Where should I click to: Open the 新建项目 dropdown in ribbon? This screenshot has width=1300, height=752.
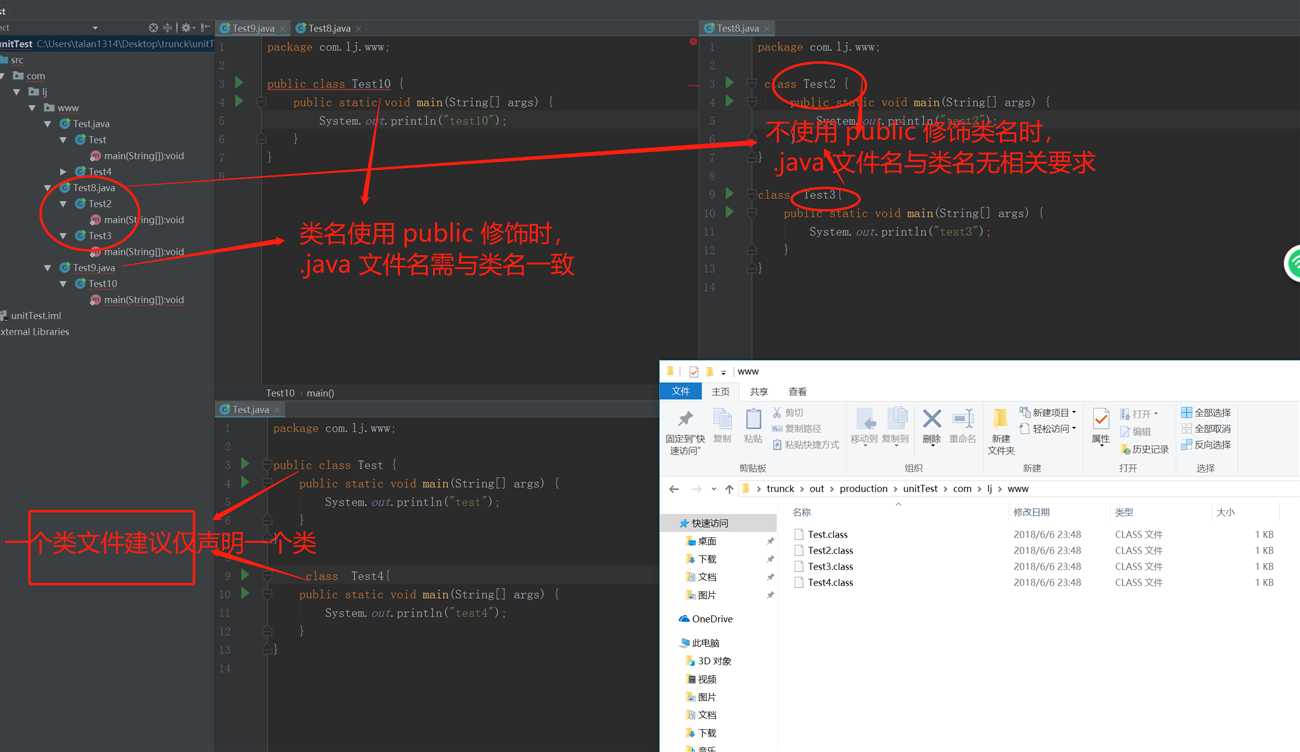click(1047, 413)
